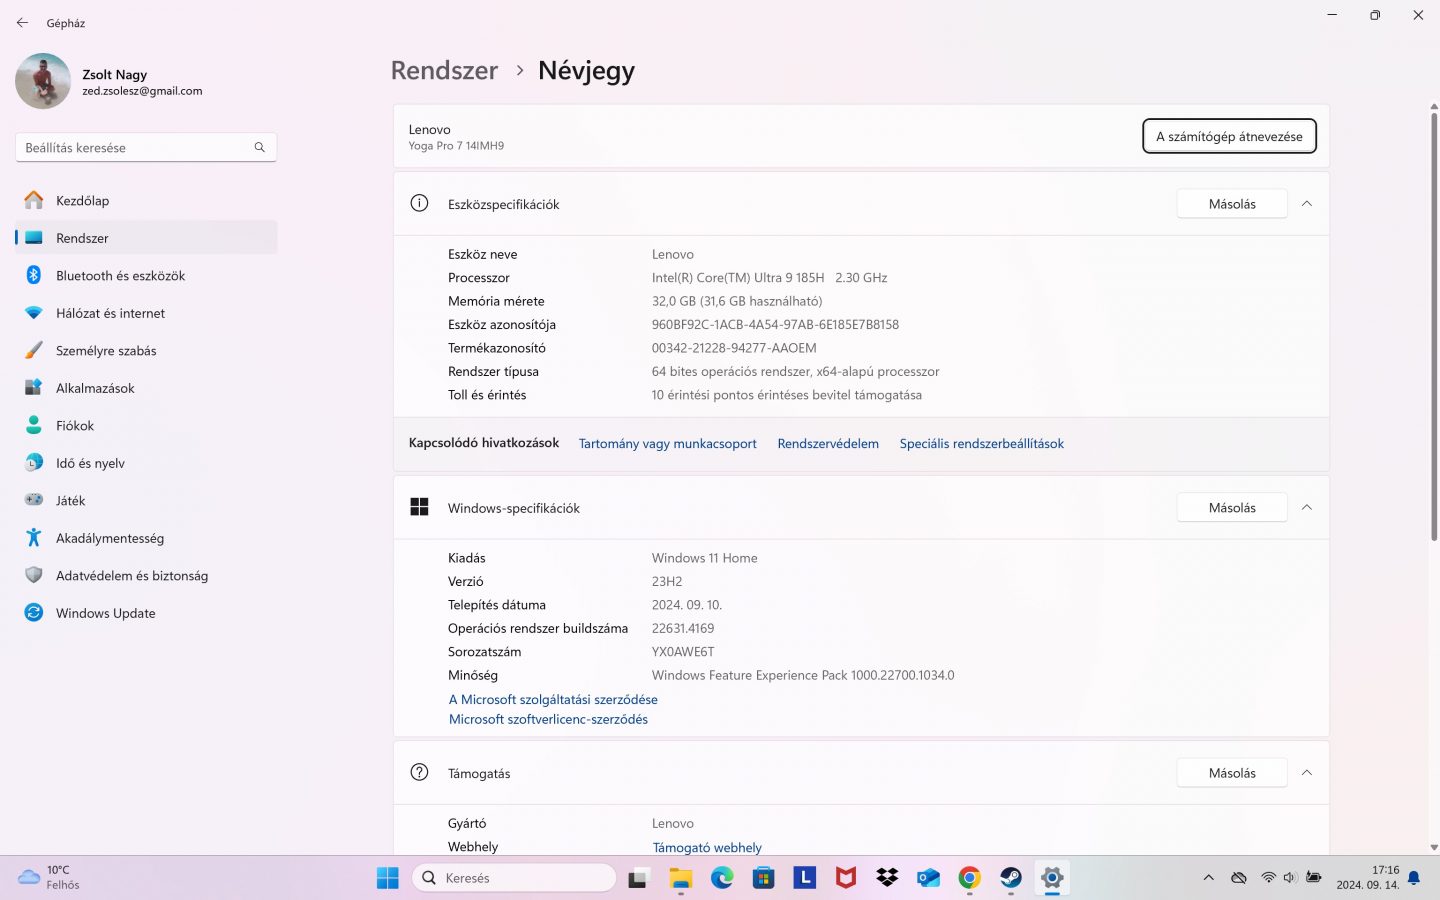The width and height of the screenshot is (1440, 900).
Task: Go back with the arrow next to Gépház
Action: point(22,22)
